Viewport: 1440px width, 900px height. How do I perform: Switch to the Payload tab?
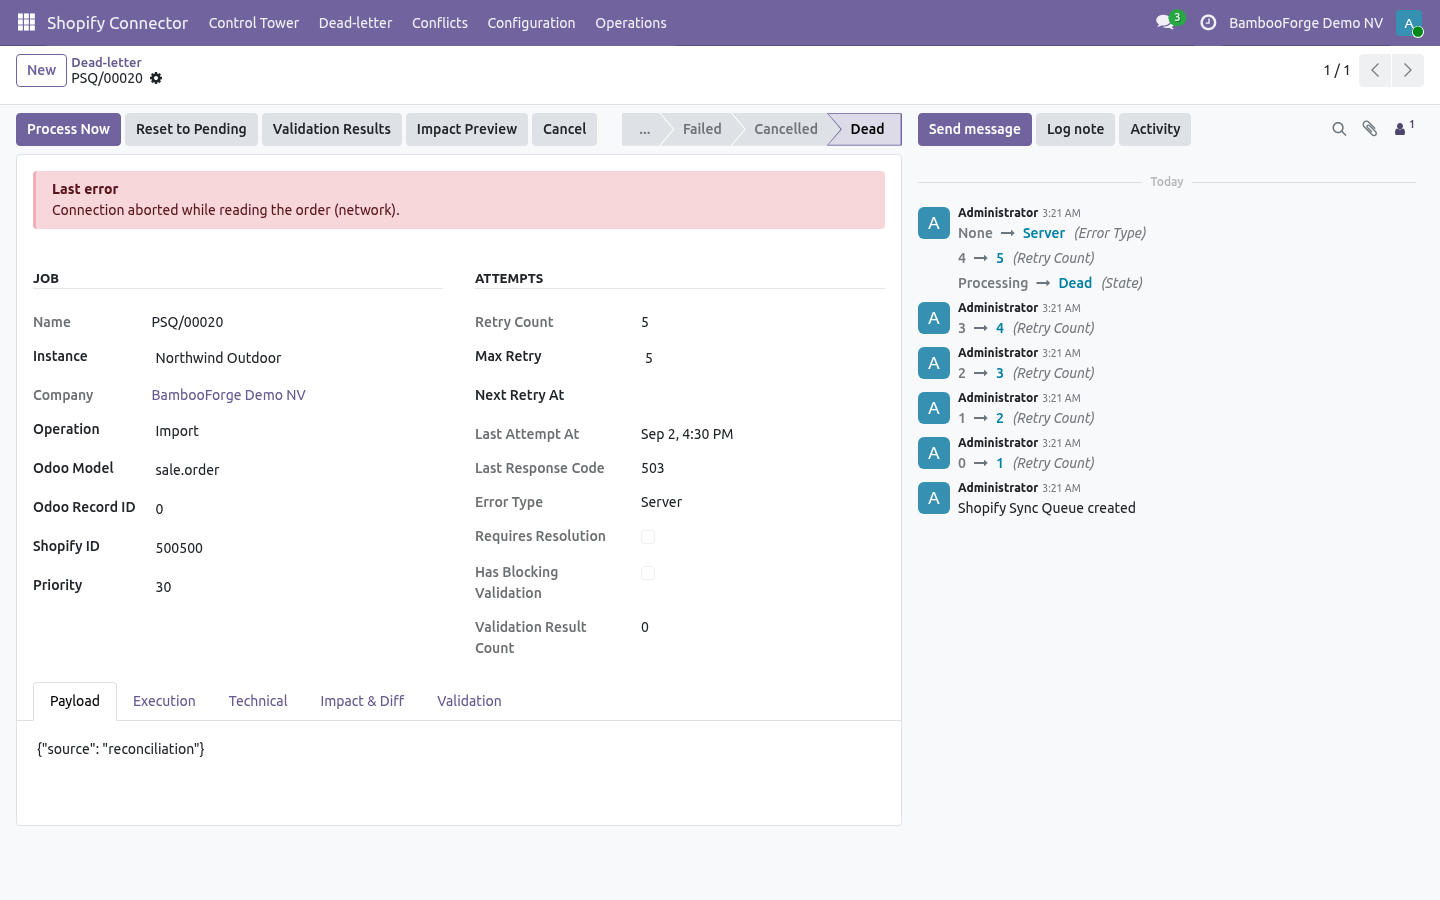(75, 701)
